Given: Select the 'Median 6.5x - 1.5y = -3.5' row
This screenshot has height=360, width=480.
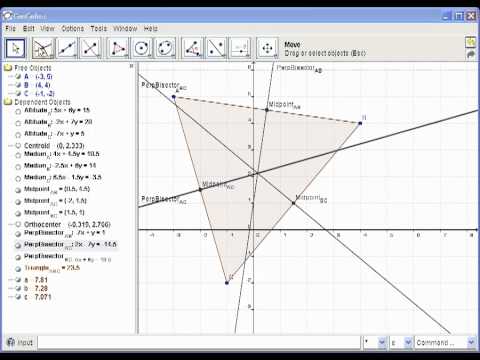Looking at the screenshot, I should 63,178.
